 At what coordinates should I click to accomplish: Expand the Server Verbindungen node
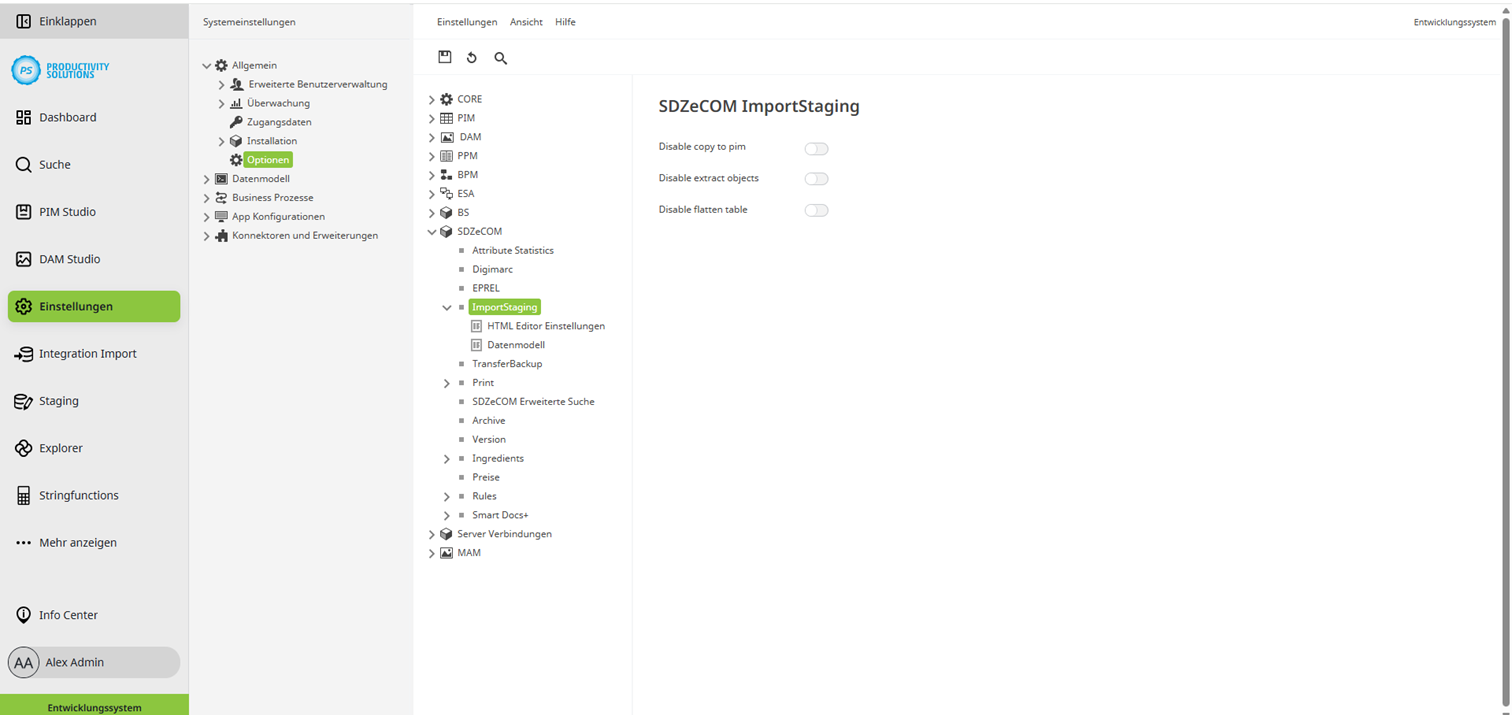tap(431, 533)
